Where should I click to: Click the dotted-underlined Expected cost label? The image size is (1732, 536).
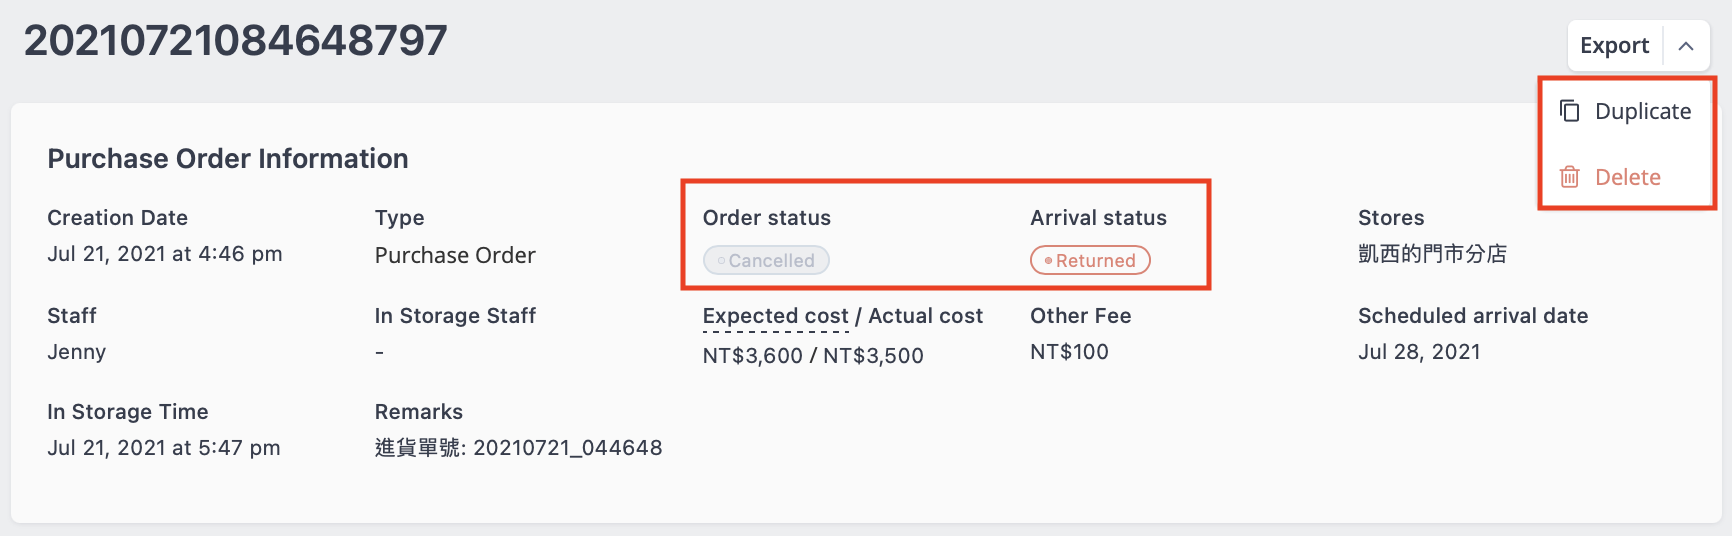point(775,316)
